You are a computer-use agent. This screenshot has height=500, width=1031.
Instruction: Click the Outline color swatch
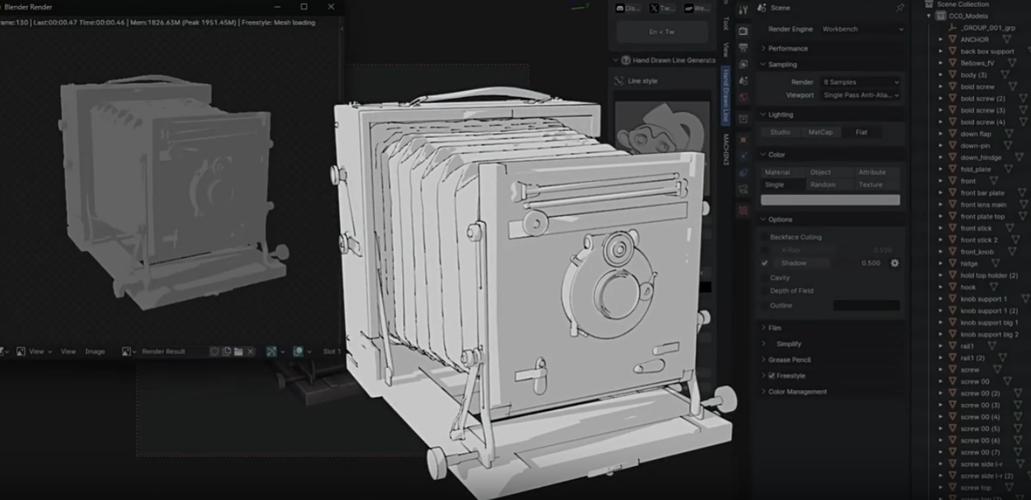[x=867, y=306]
